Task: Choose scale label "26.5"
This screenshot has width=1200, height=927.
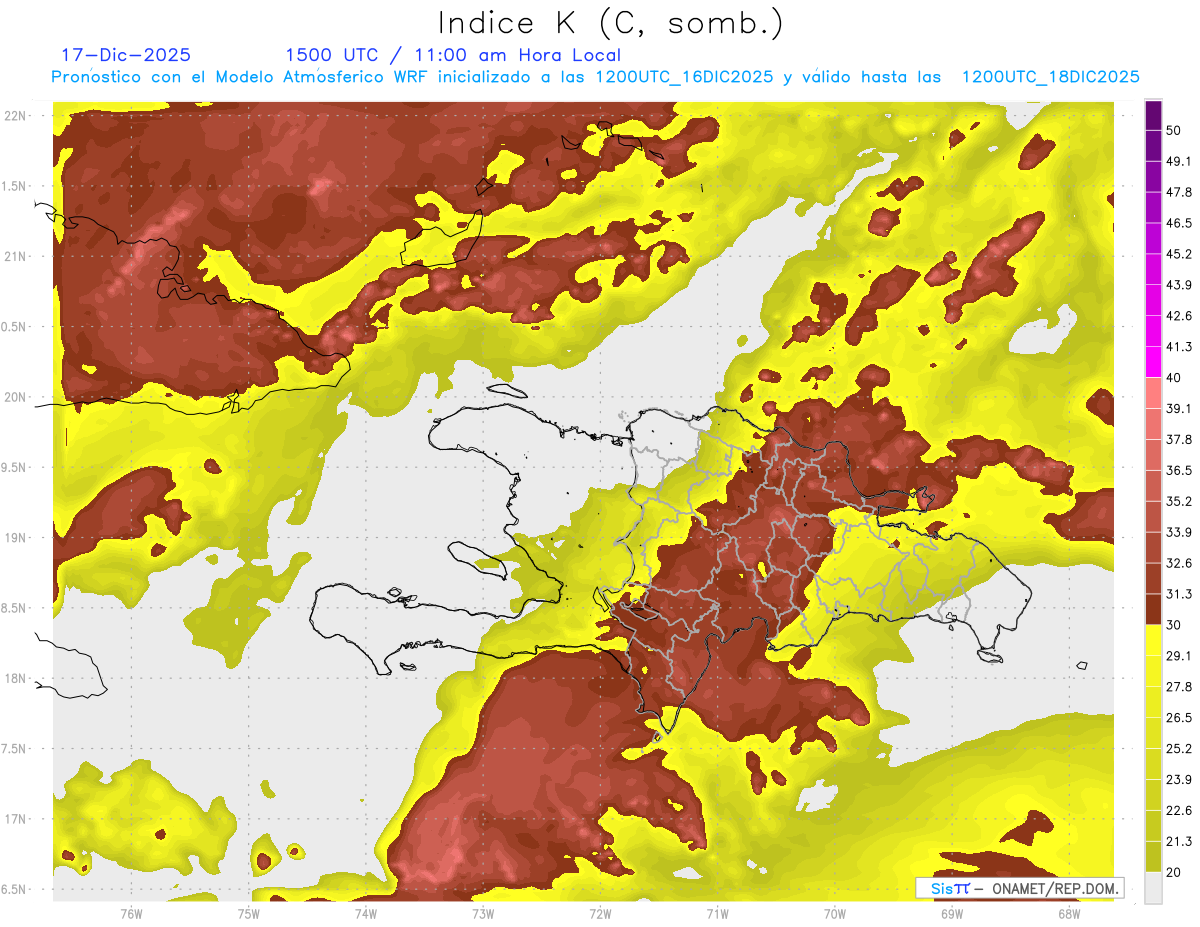Action: 1178,718
